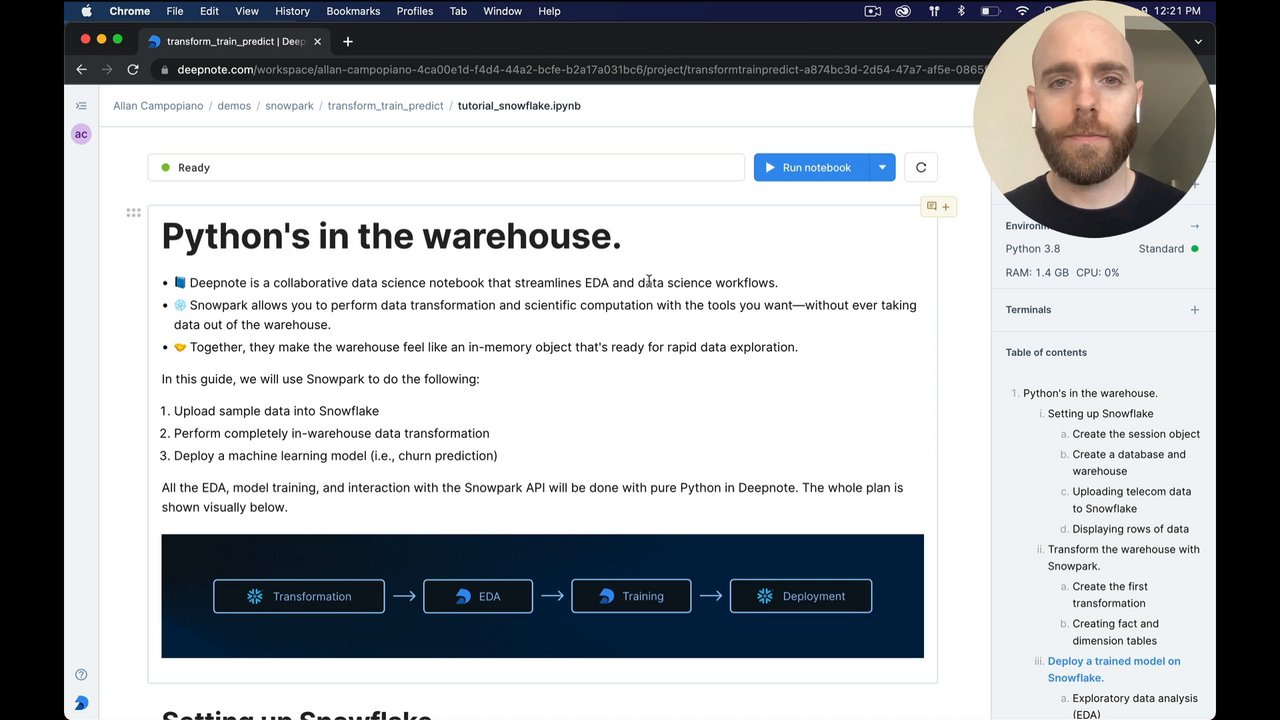Open the tab search chevron in Chrome
Image resolution: width=1280 pixels, height=720 pixels.
point(1198,41)
